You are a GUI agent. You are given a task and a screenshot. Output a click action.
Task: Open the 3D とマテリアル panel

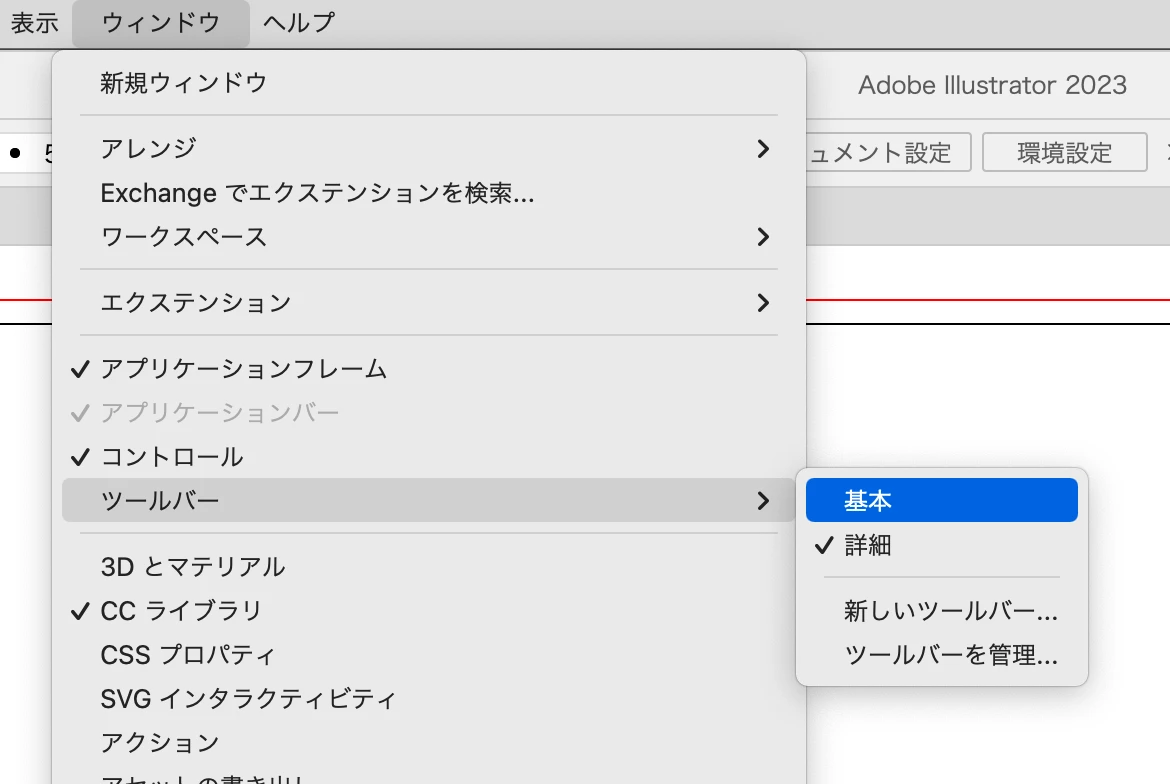428,567
